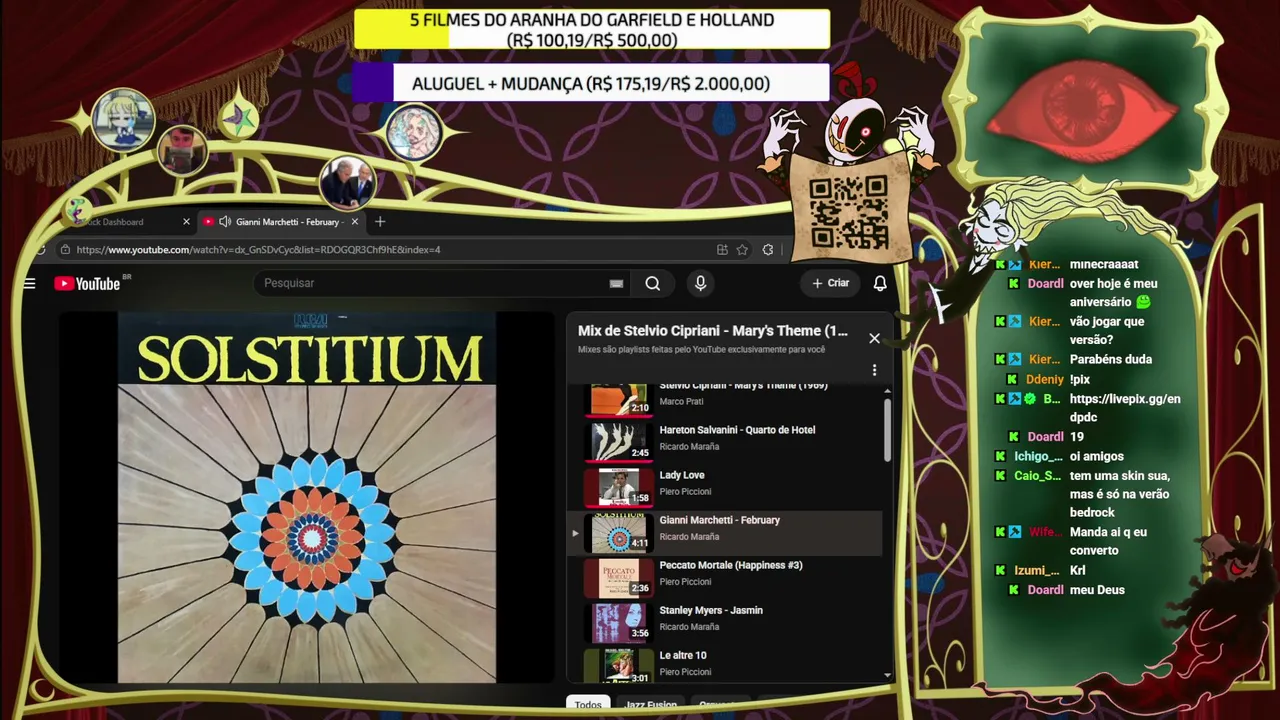1280x720 pixels.
Task: View site info icon beside the URL
Action: point(65,250)
